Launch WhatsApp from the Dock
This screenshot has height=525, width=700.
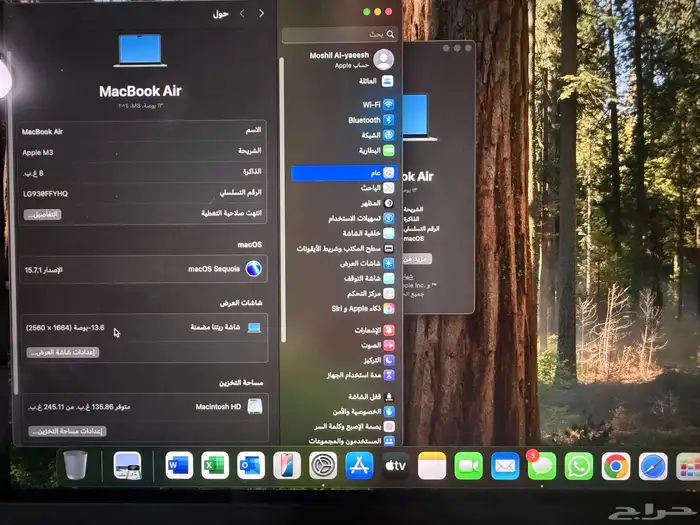(x=578, y=466)
